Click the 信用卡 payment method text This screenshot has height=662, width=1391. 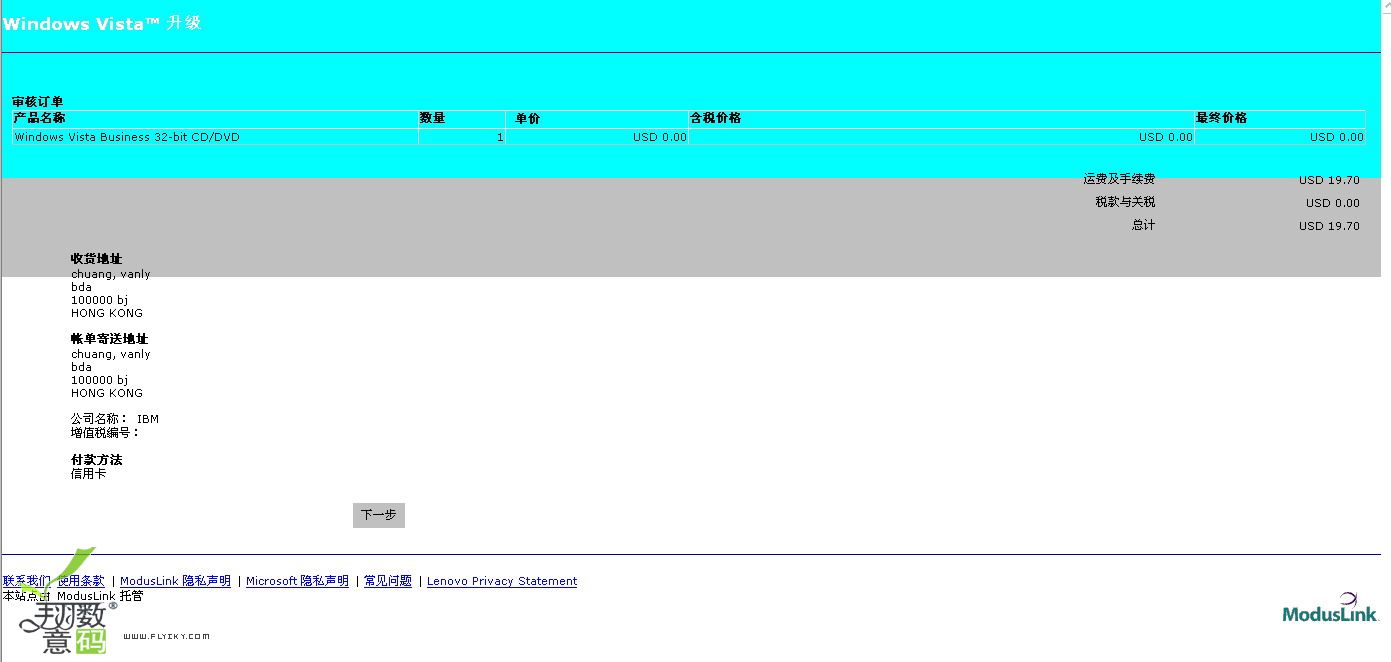(x=89, y=474)
